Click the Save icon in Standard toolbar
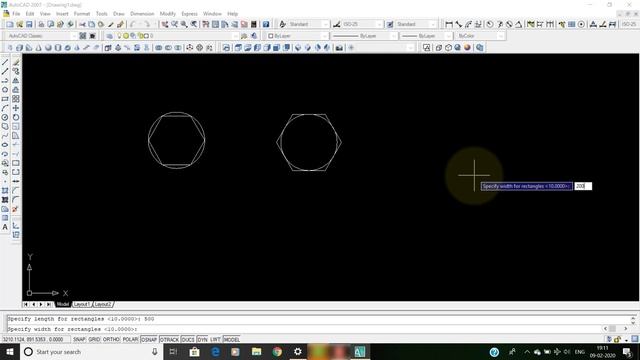This screenshot has width=640, height=360. (x=29, y=24)
